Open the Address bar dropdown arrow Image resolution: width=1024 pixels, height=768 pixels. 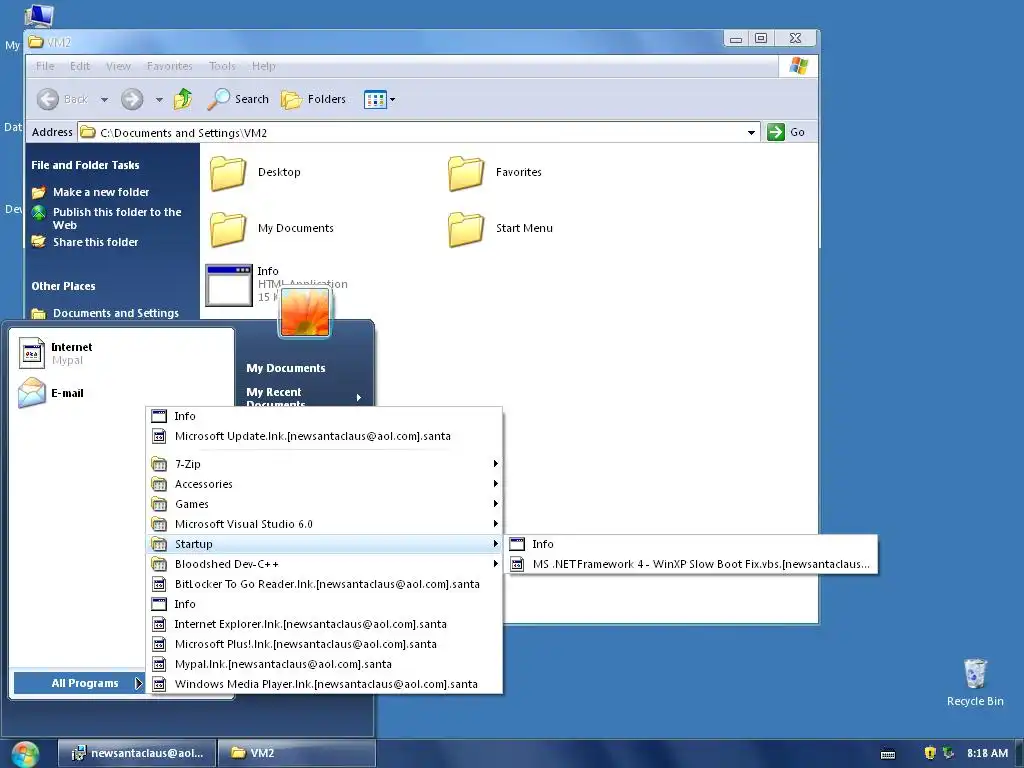[752, 133]
